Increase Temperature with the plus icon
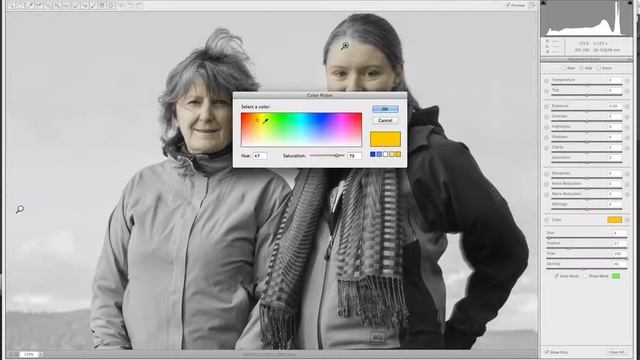The width and height of the screenshot is (640, 360). [x=627, y=81]
